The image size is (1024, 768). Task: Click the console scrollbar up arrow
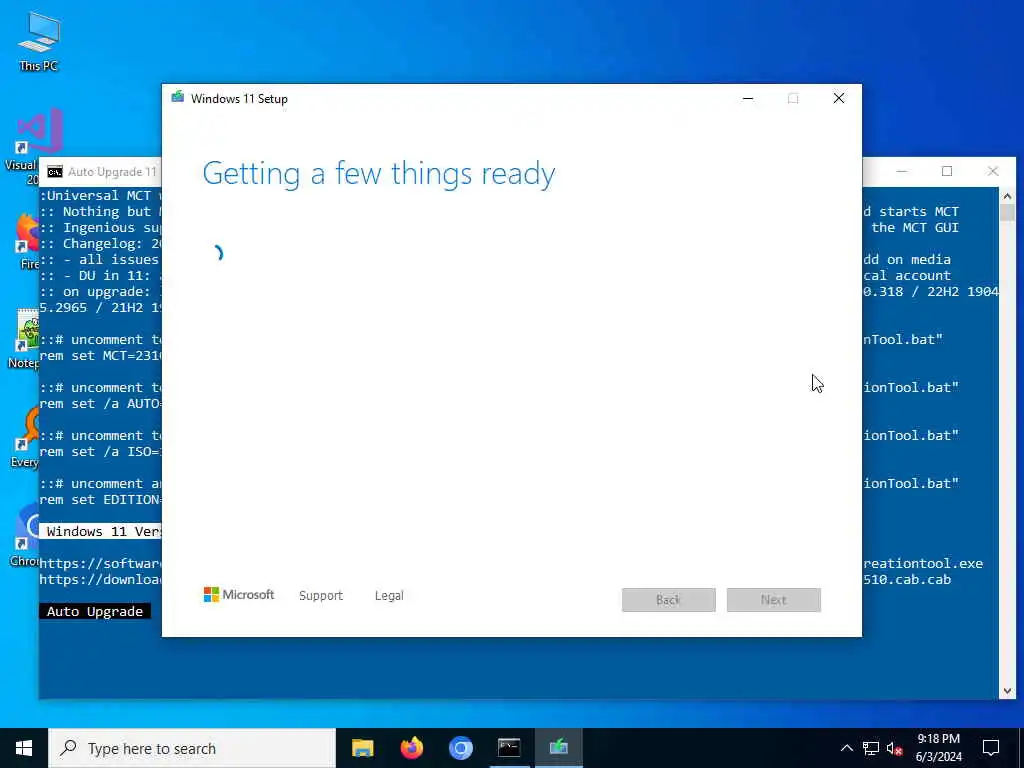1007,196
